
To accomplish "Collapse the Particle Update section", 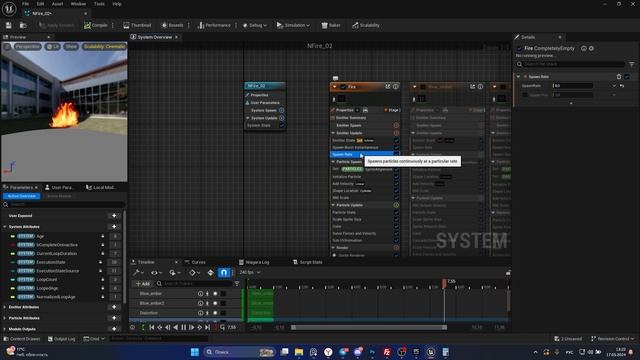I will pos(333,205).
